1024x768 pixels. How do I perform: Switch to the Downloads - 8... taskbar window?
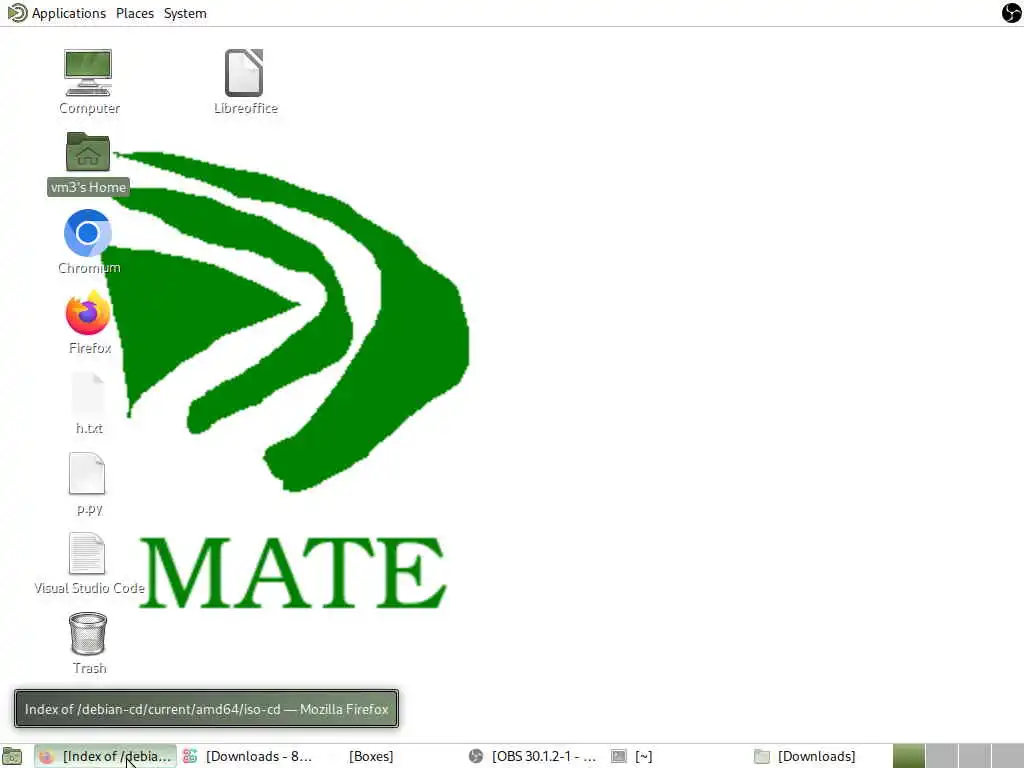(x=248, y=756)
